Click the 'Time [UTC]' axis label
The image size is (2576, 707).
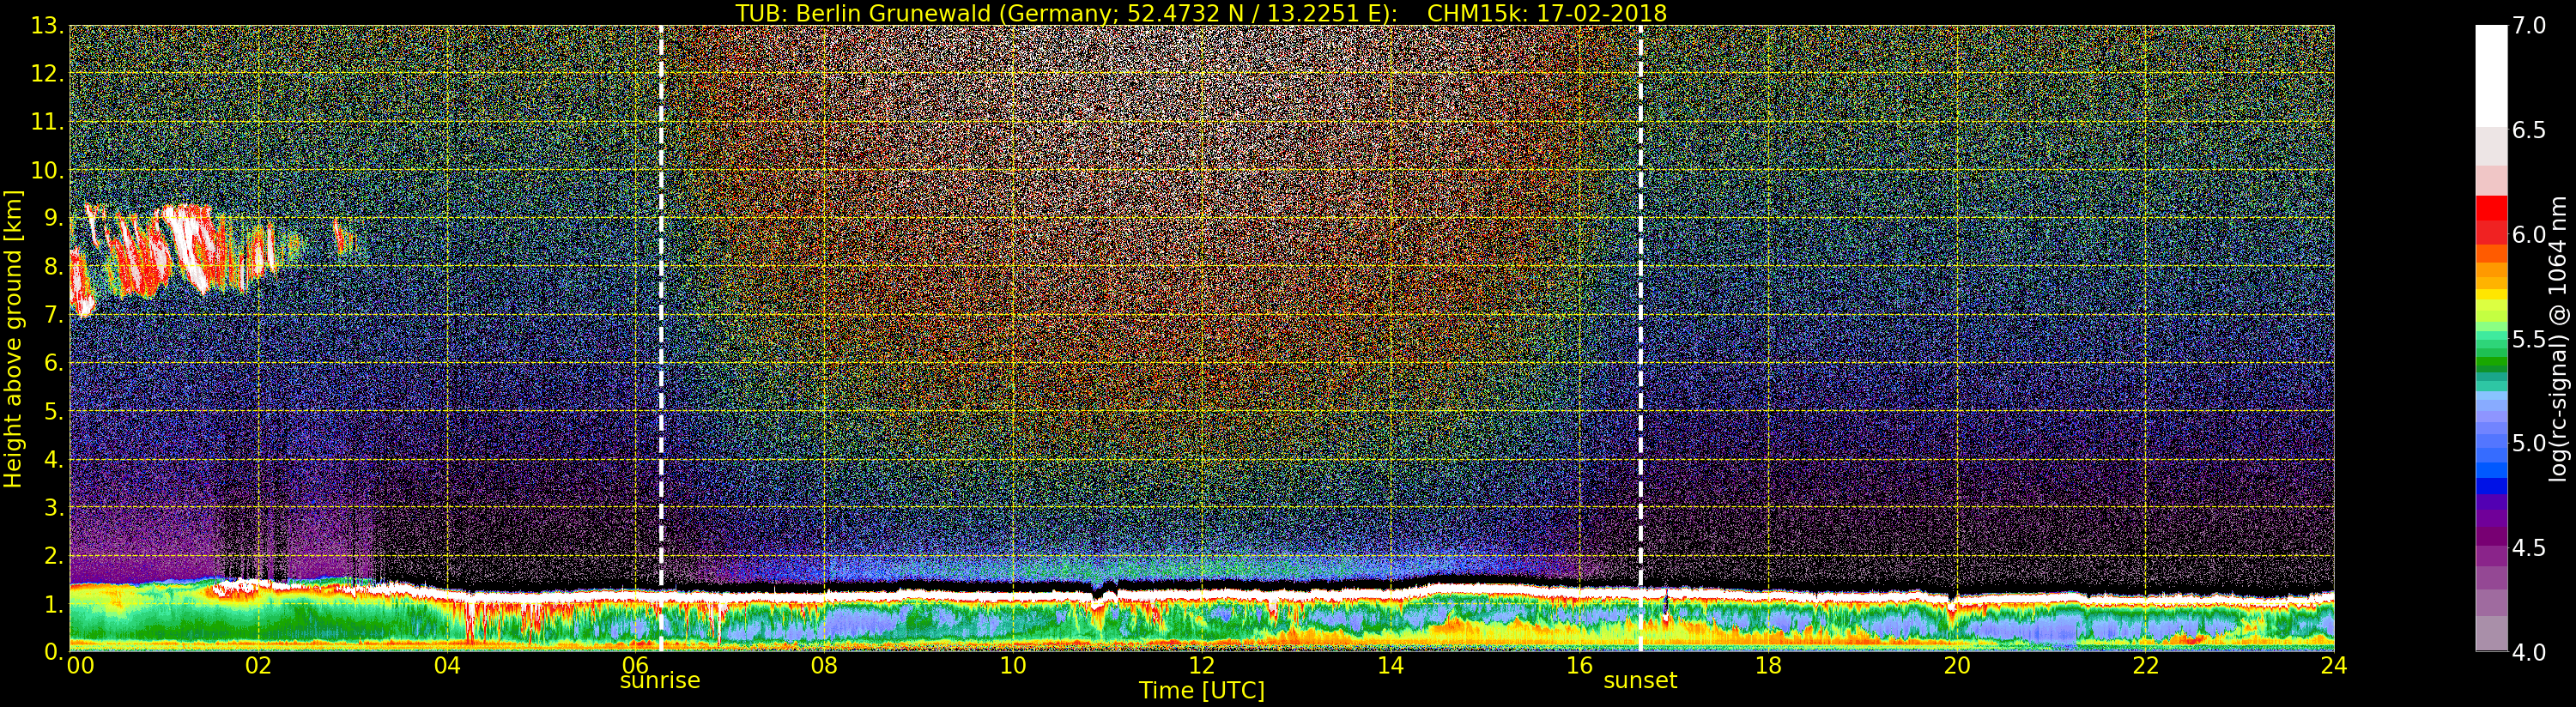tap(1201, 691)
